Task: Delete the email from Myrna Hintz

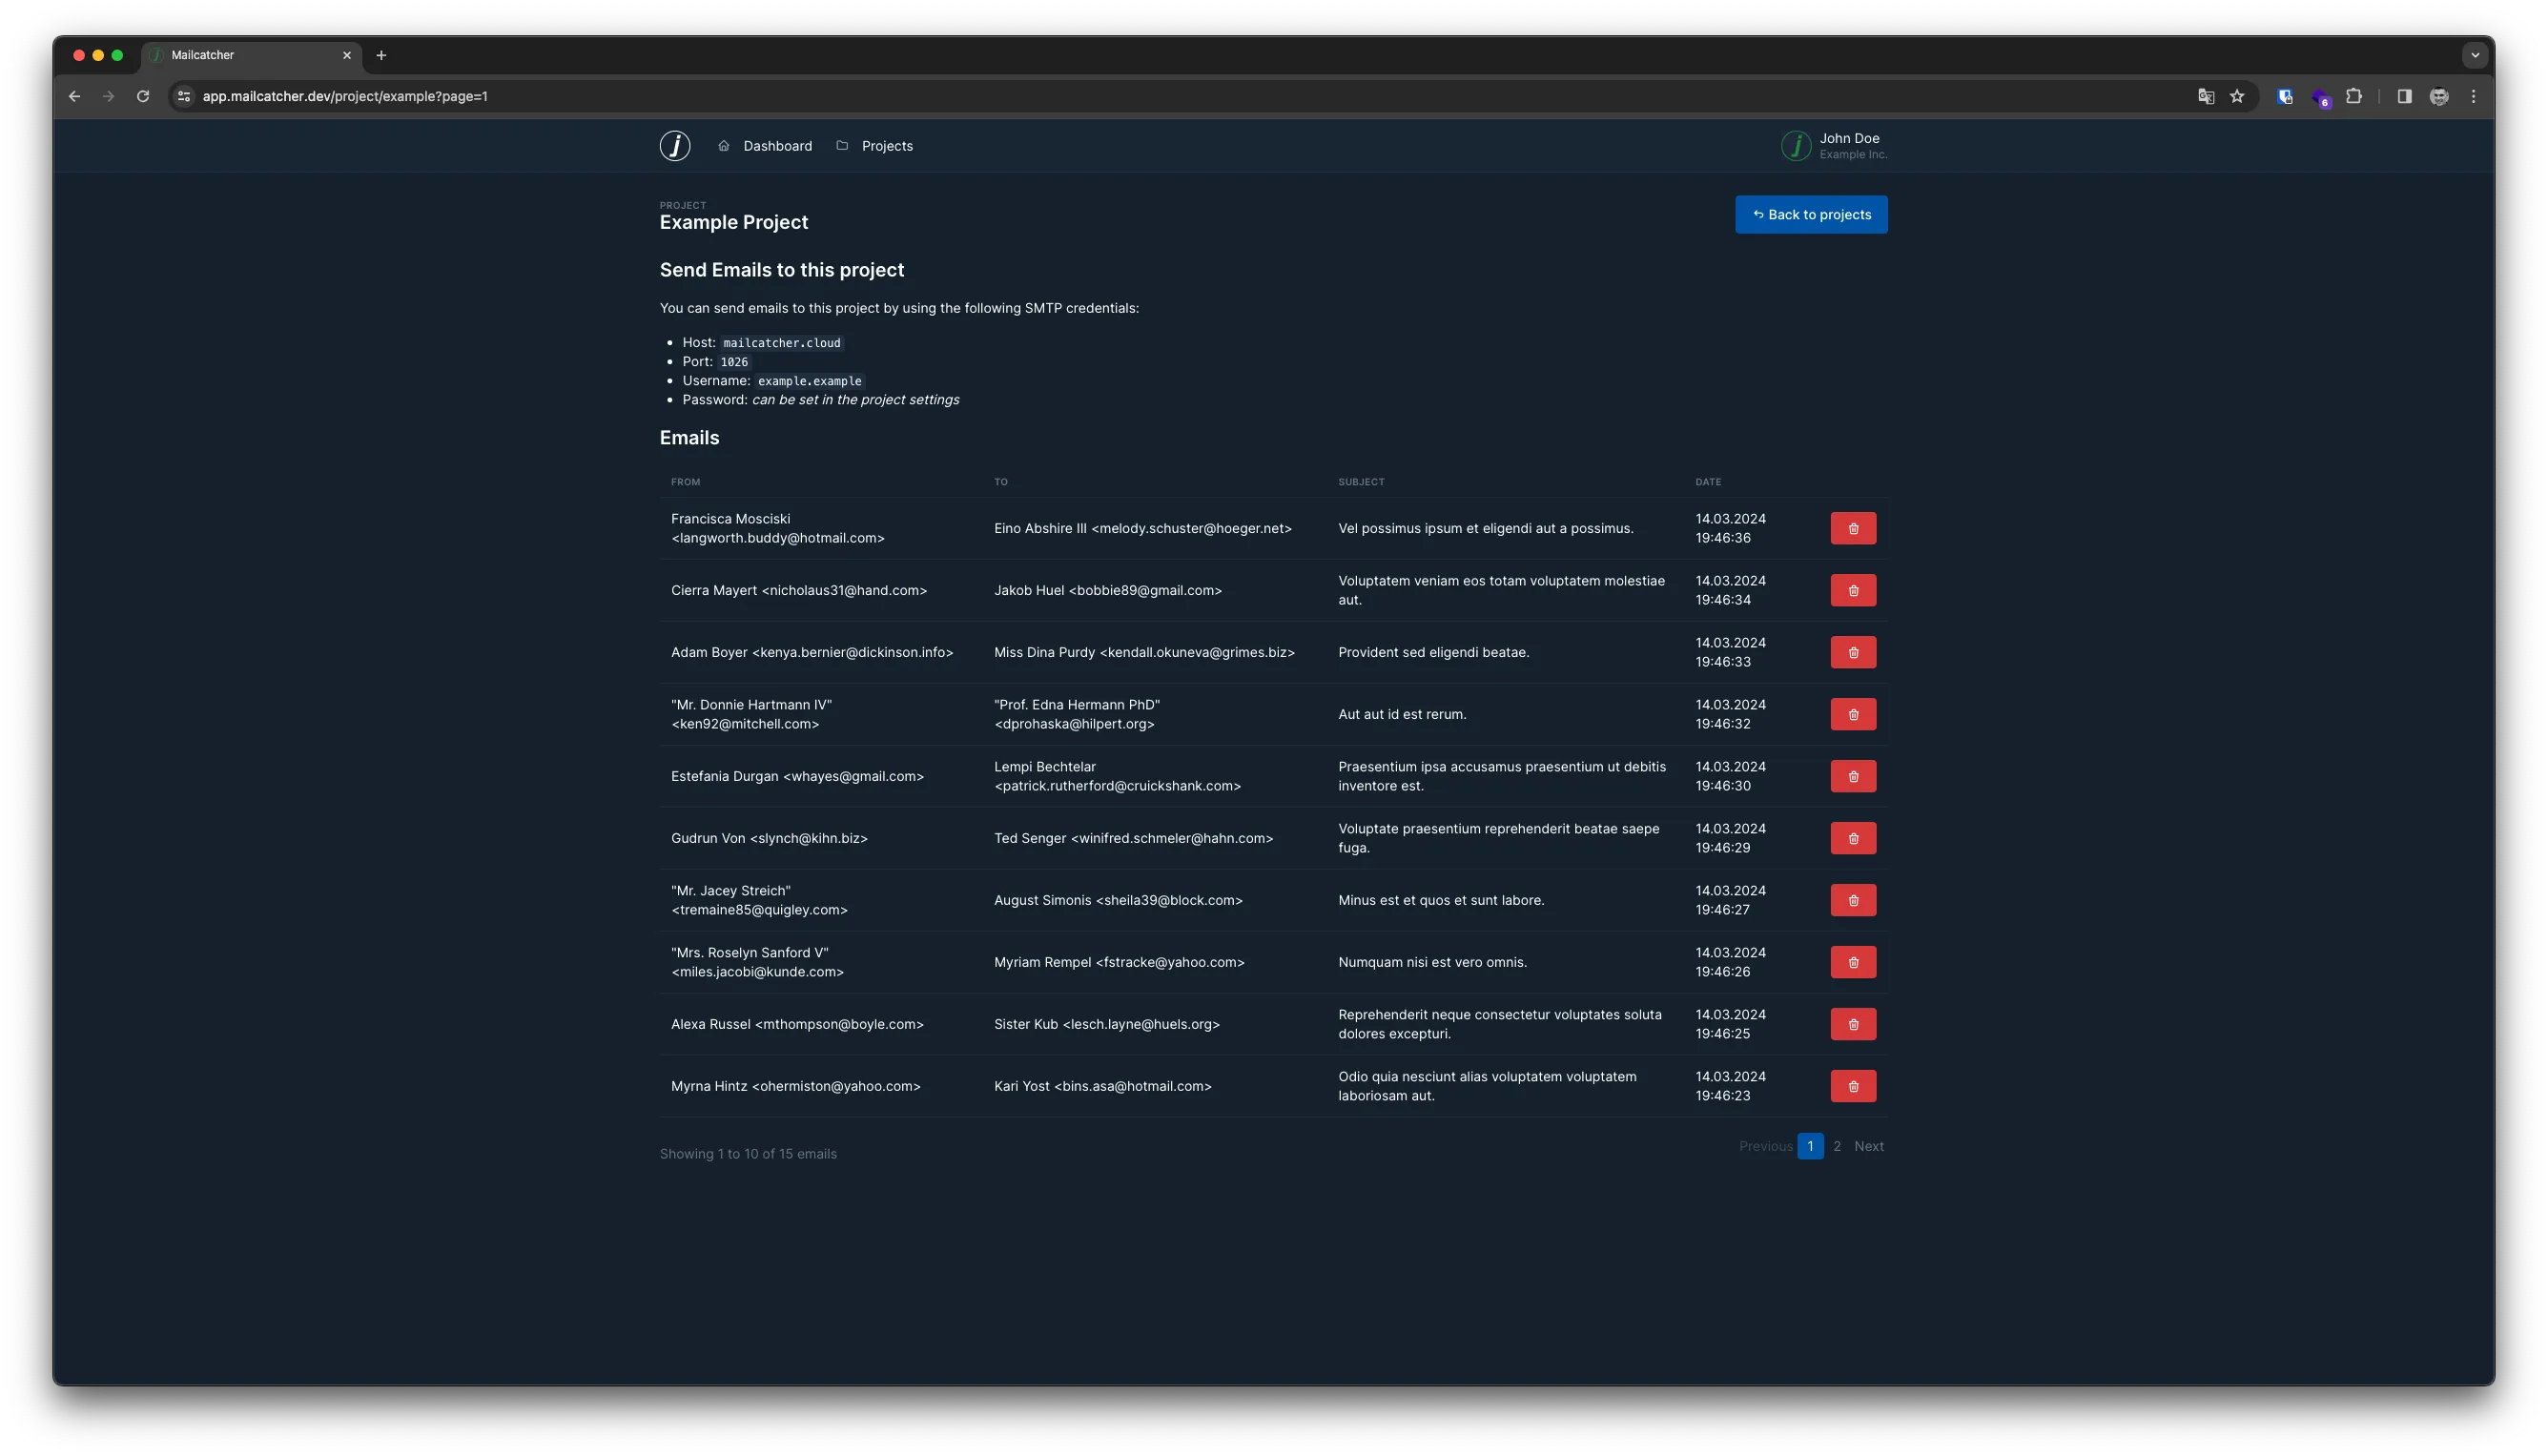Action: point(1853,1086)
